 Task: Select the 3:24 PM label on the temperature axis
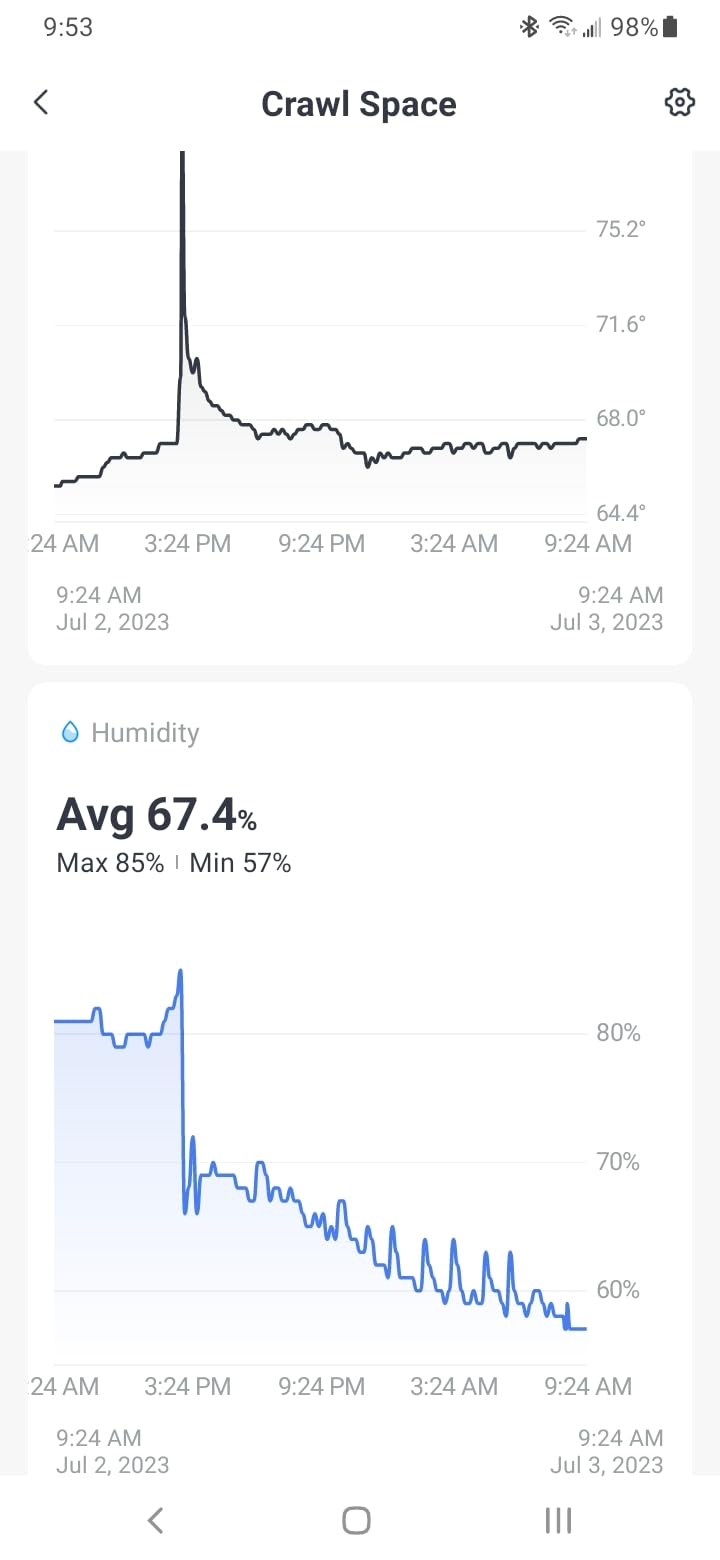tap(187, 543)
